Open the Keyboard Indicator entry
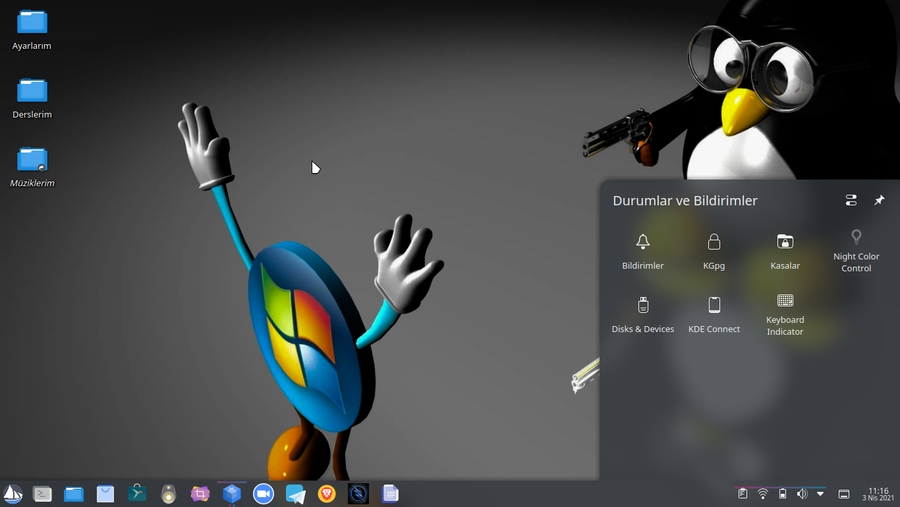Screen dimensions: 900x507 pos(785,313)
